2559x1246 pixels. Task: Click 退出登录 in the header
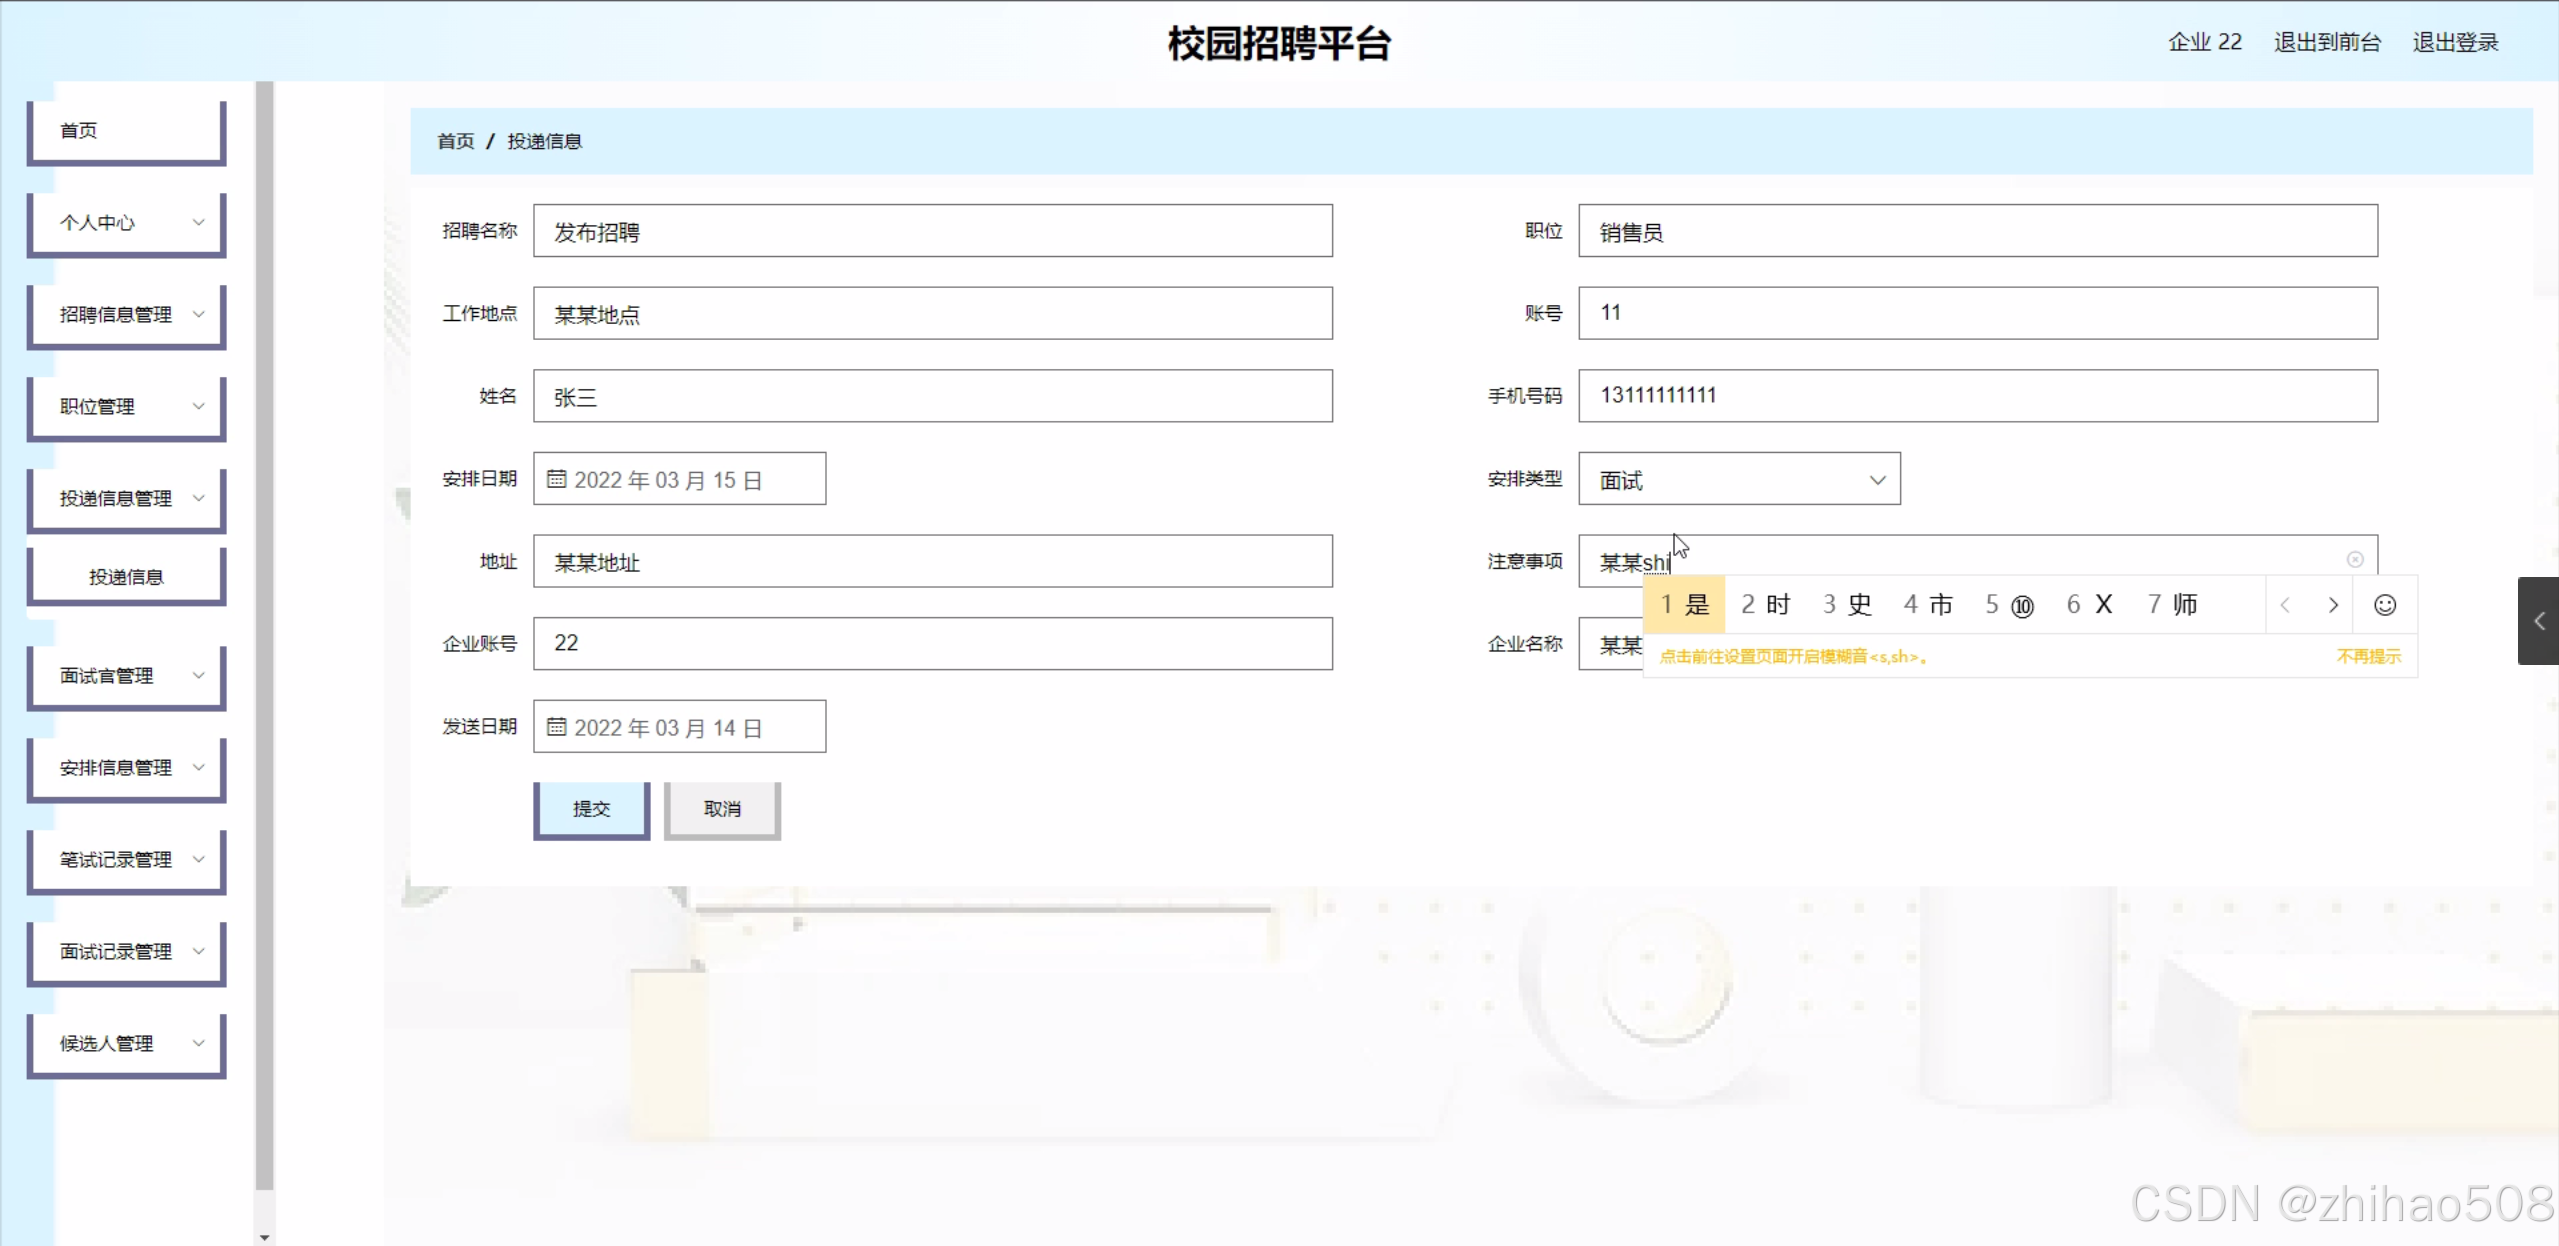pyautogui.click(x=2455, y=42)
